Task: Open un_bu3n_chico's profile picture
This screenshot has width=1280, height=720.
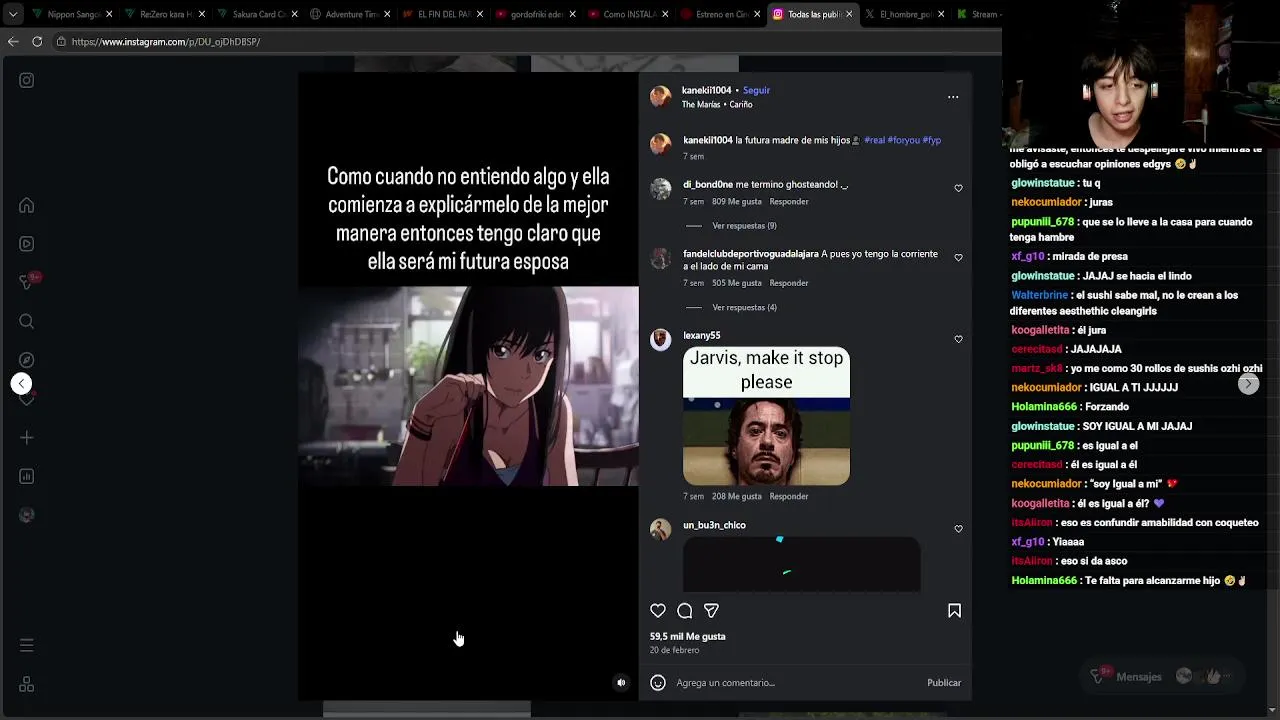Action: tap(661, 530)
